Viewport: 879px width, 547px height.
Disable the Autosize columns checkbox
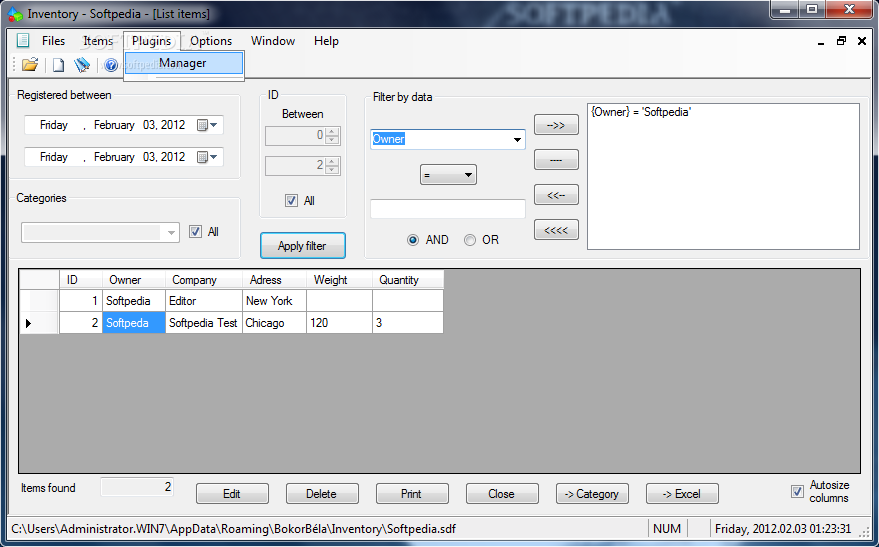tap(797, 492)
